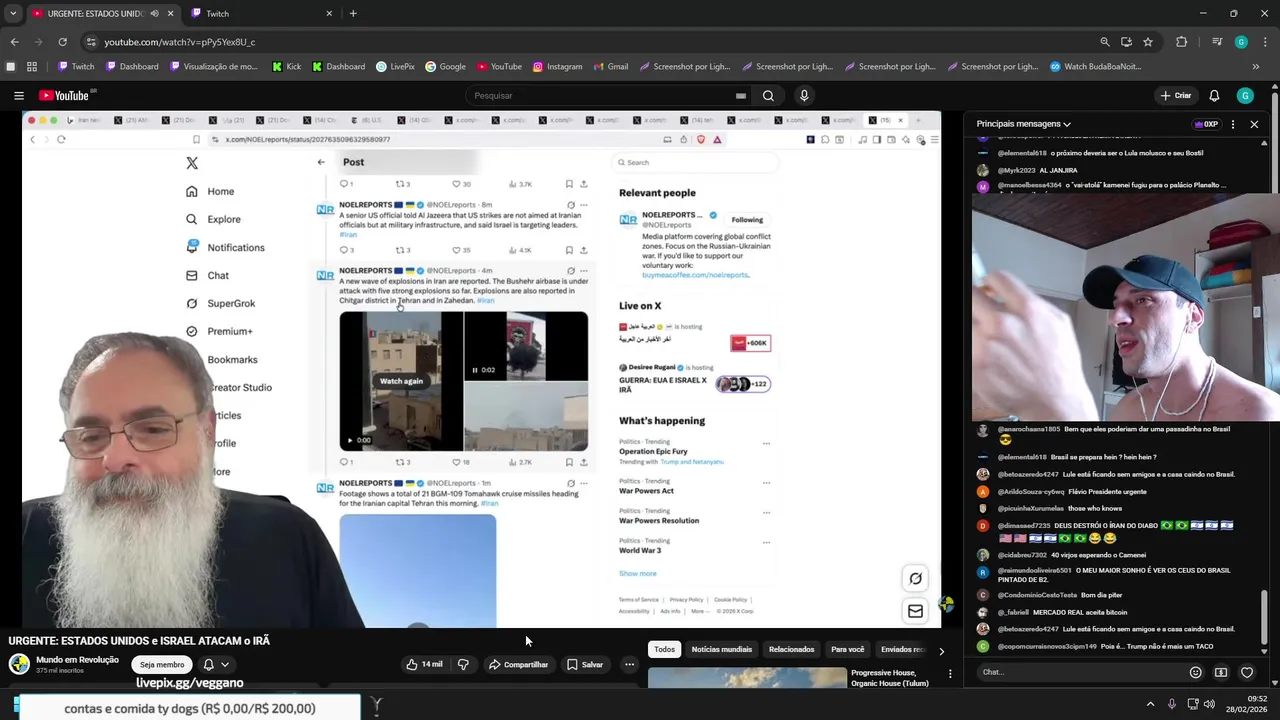Click the Compartilhar share button
The width and height of the screenshot is (1280, 720).
pos(518,664)
